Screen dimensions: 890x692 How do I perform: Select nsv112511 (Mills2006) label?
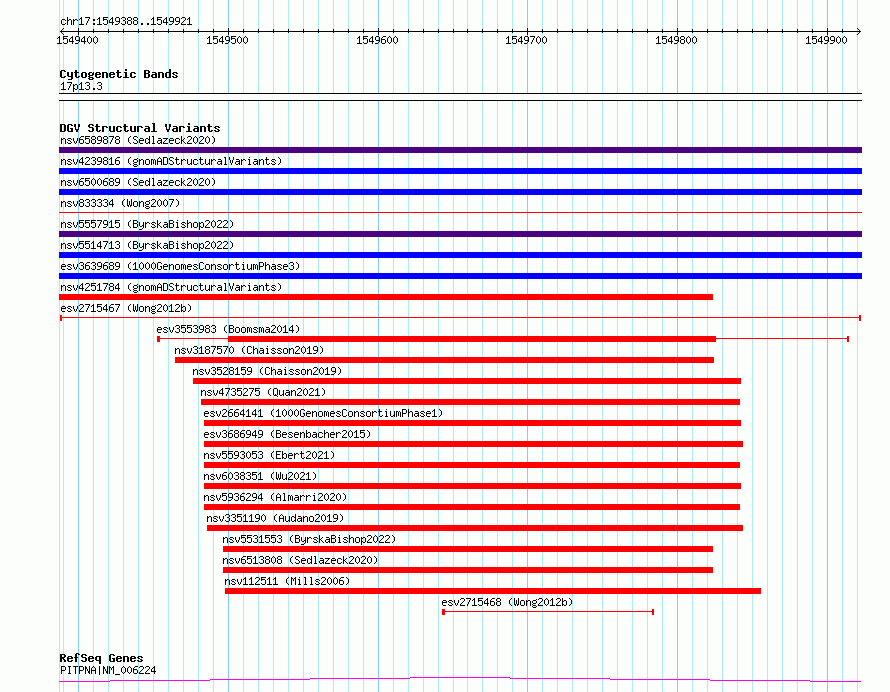click(287, 581)
